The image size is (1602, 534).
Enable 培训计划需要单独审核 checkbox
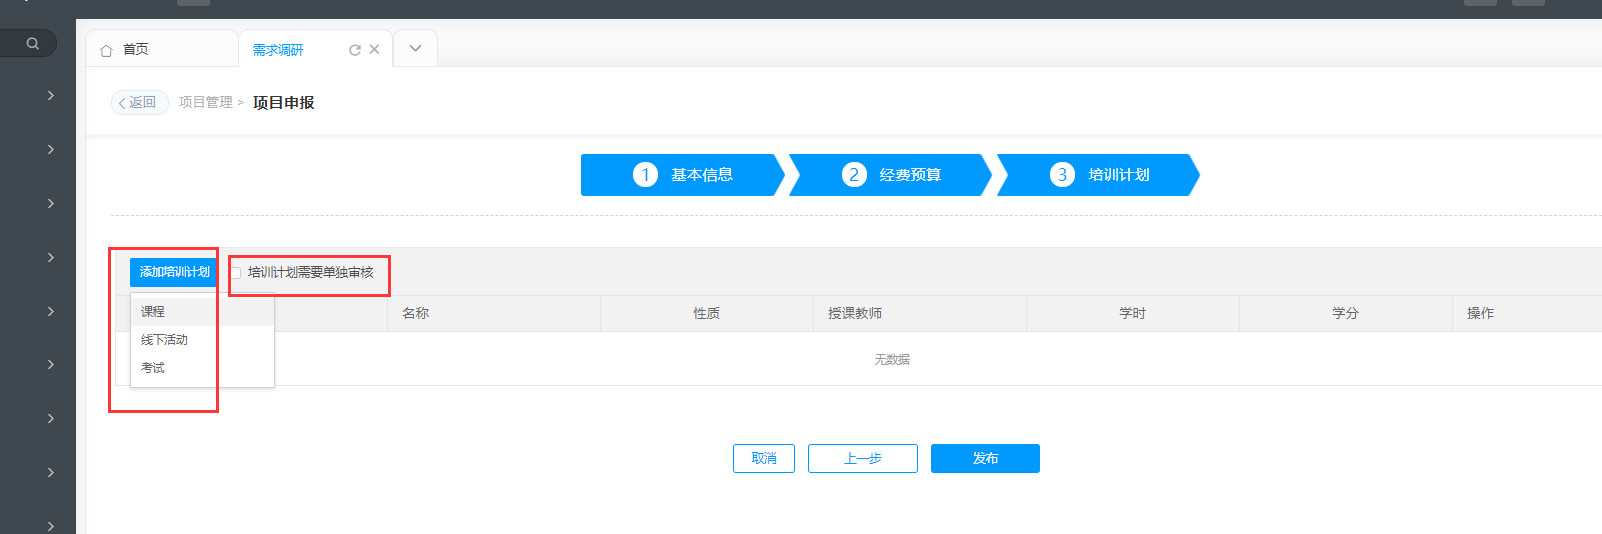tap(236, 273)
